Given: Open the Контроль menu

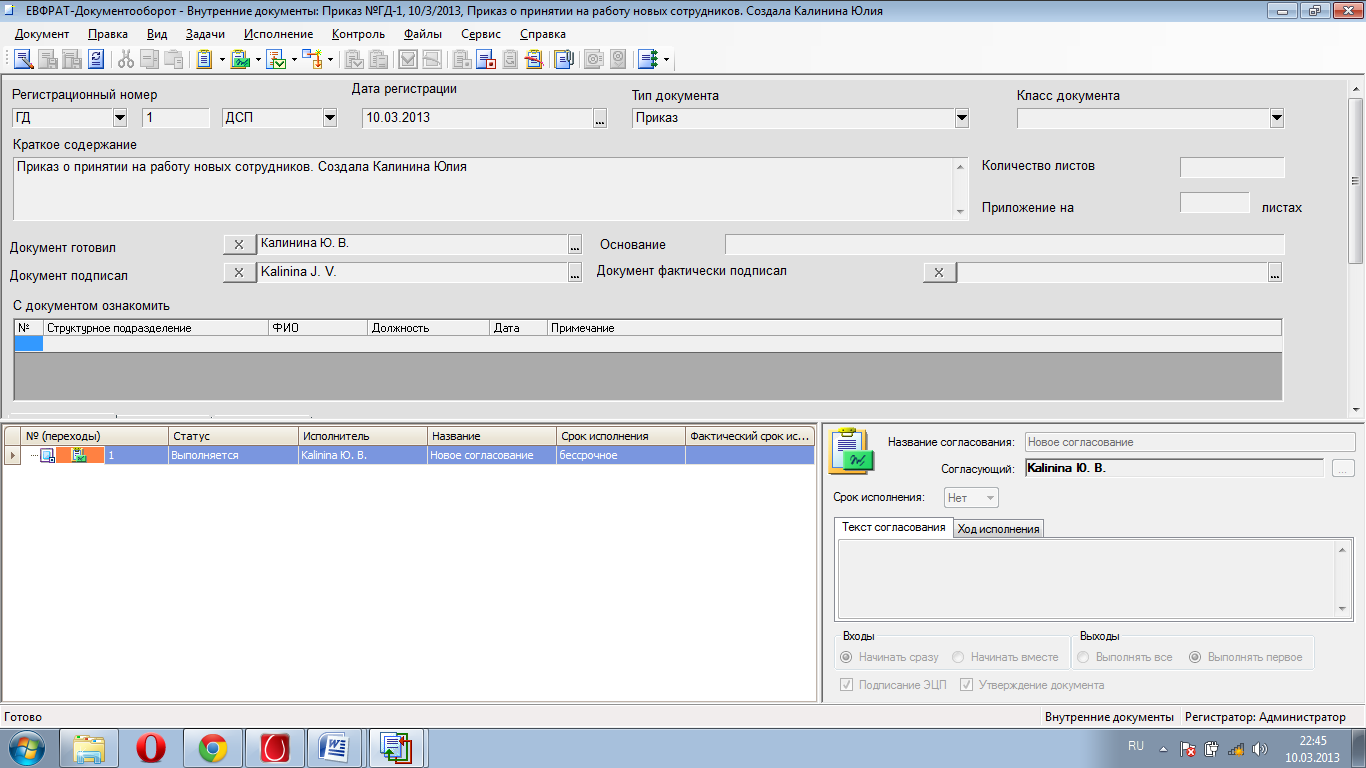Looking at the screenshot, I should pos(358,34).
